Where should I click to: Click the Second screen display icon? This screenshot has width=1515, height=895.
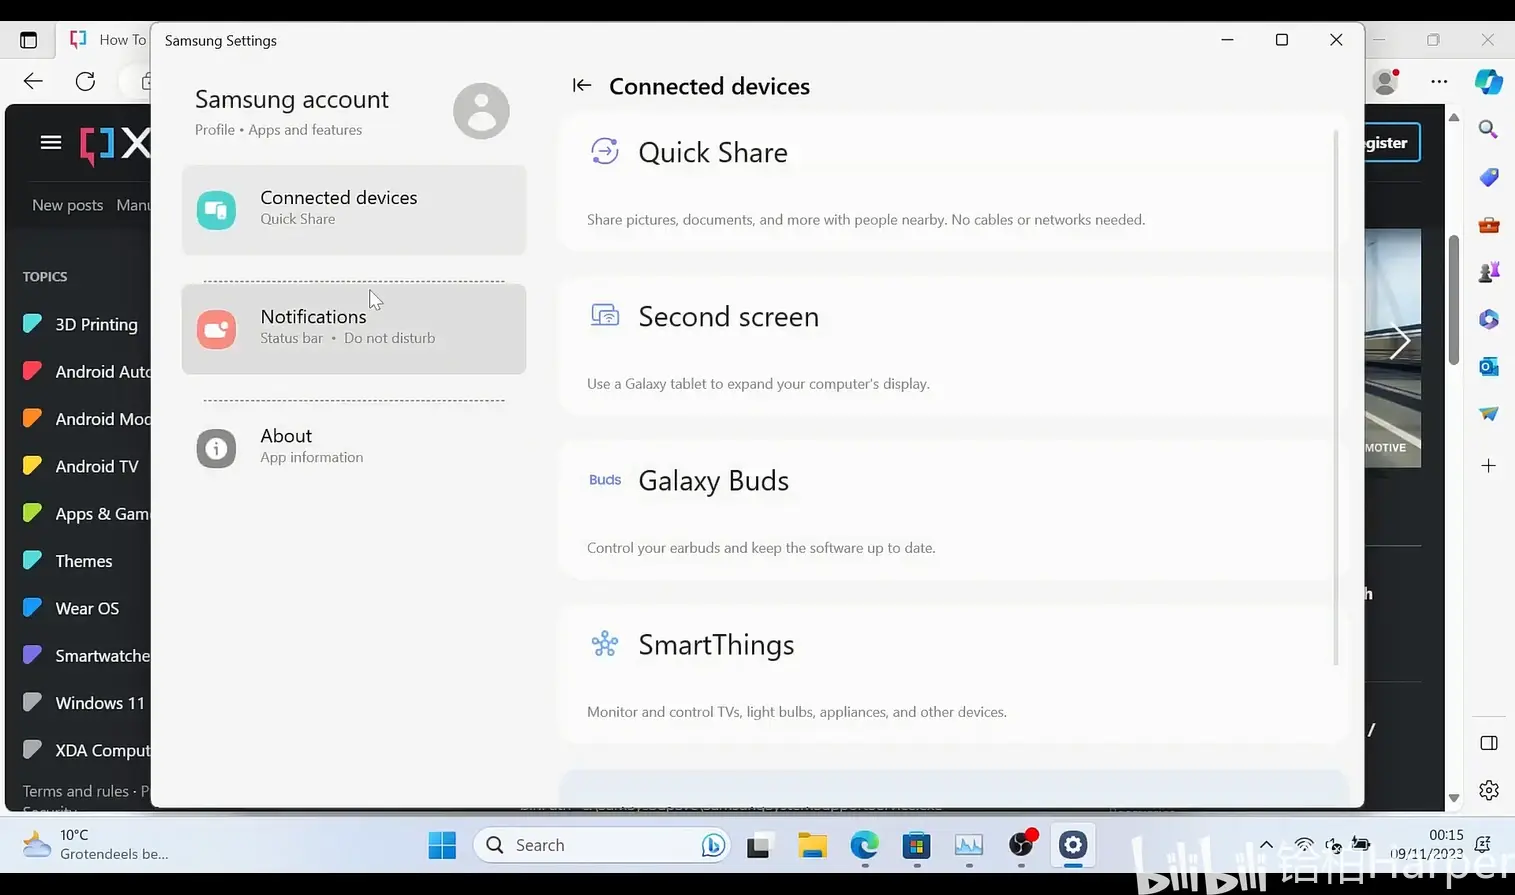pos(605,315)
